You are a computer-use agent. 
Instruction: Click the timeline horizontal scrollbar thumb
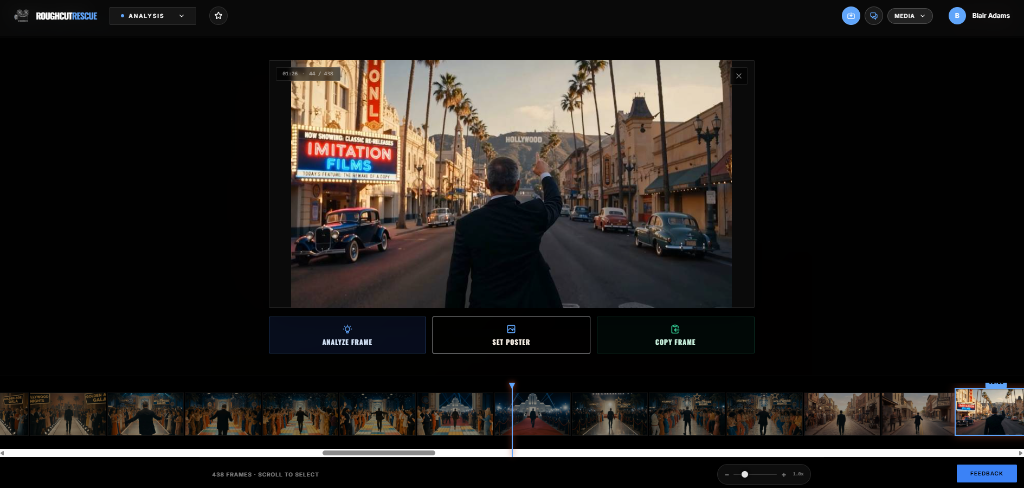pos(379,453)
